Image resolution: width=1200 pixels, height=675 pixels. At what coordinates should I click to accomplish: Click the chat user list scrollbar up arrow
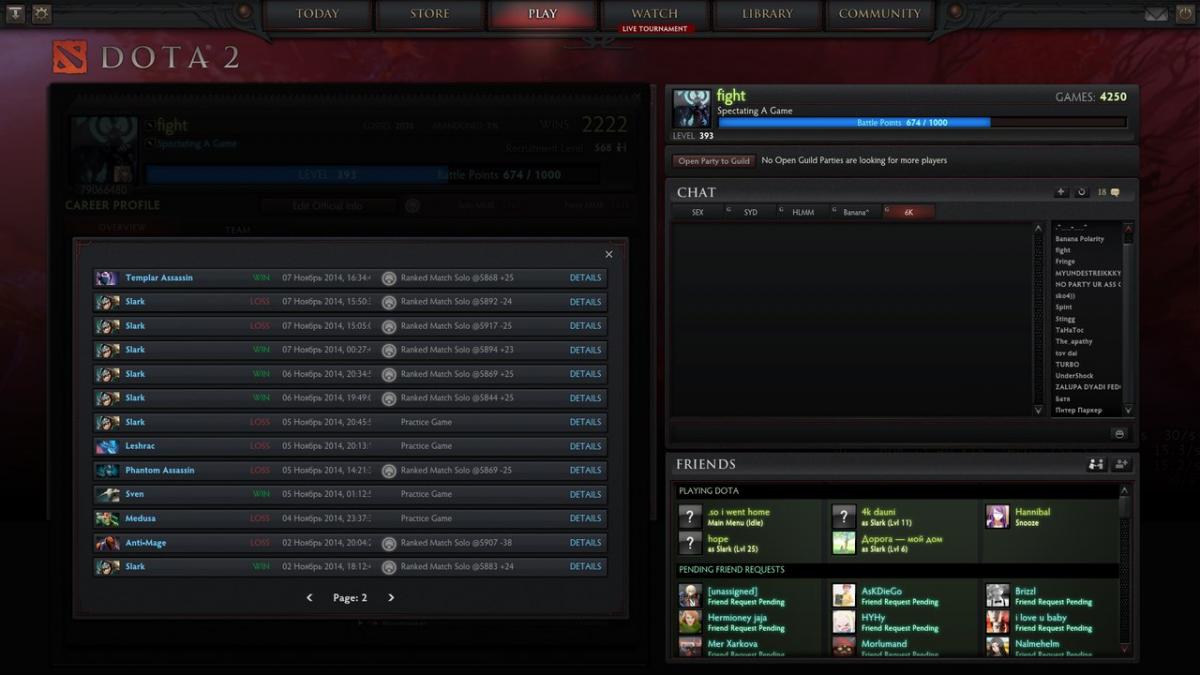click(x=1128, y=228)
